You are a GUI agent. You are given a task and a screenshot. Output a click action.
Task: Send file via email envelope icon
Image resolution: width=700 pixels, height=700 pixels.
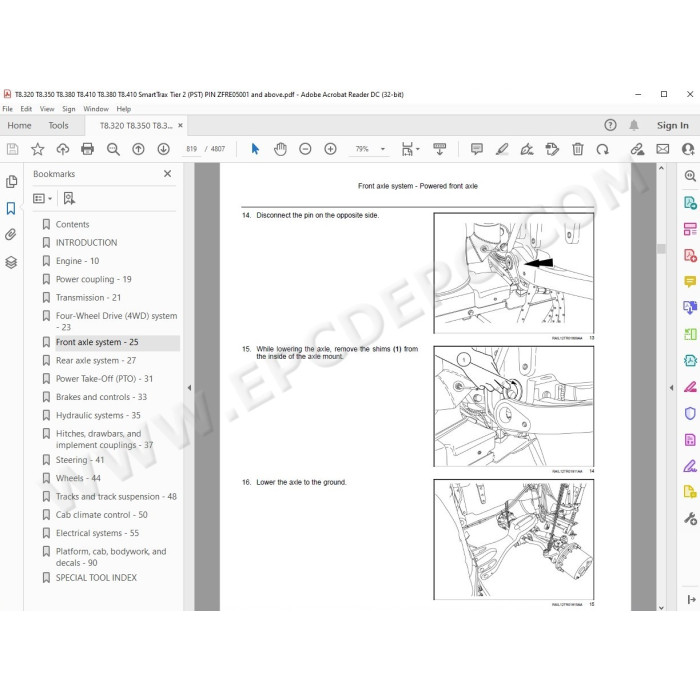click(x=663, y=149)
